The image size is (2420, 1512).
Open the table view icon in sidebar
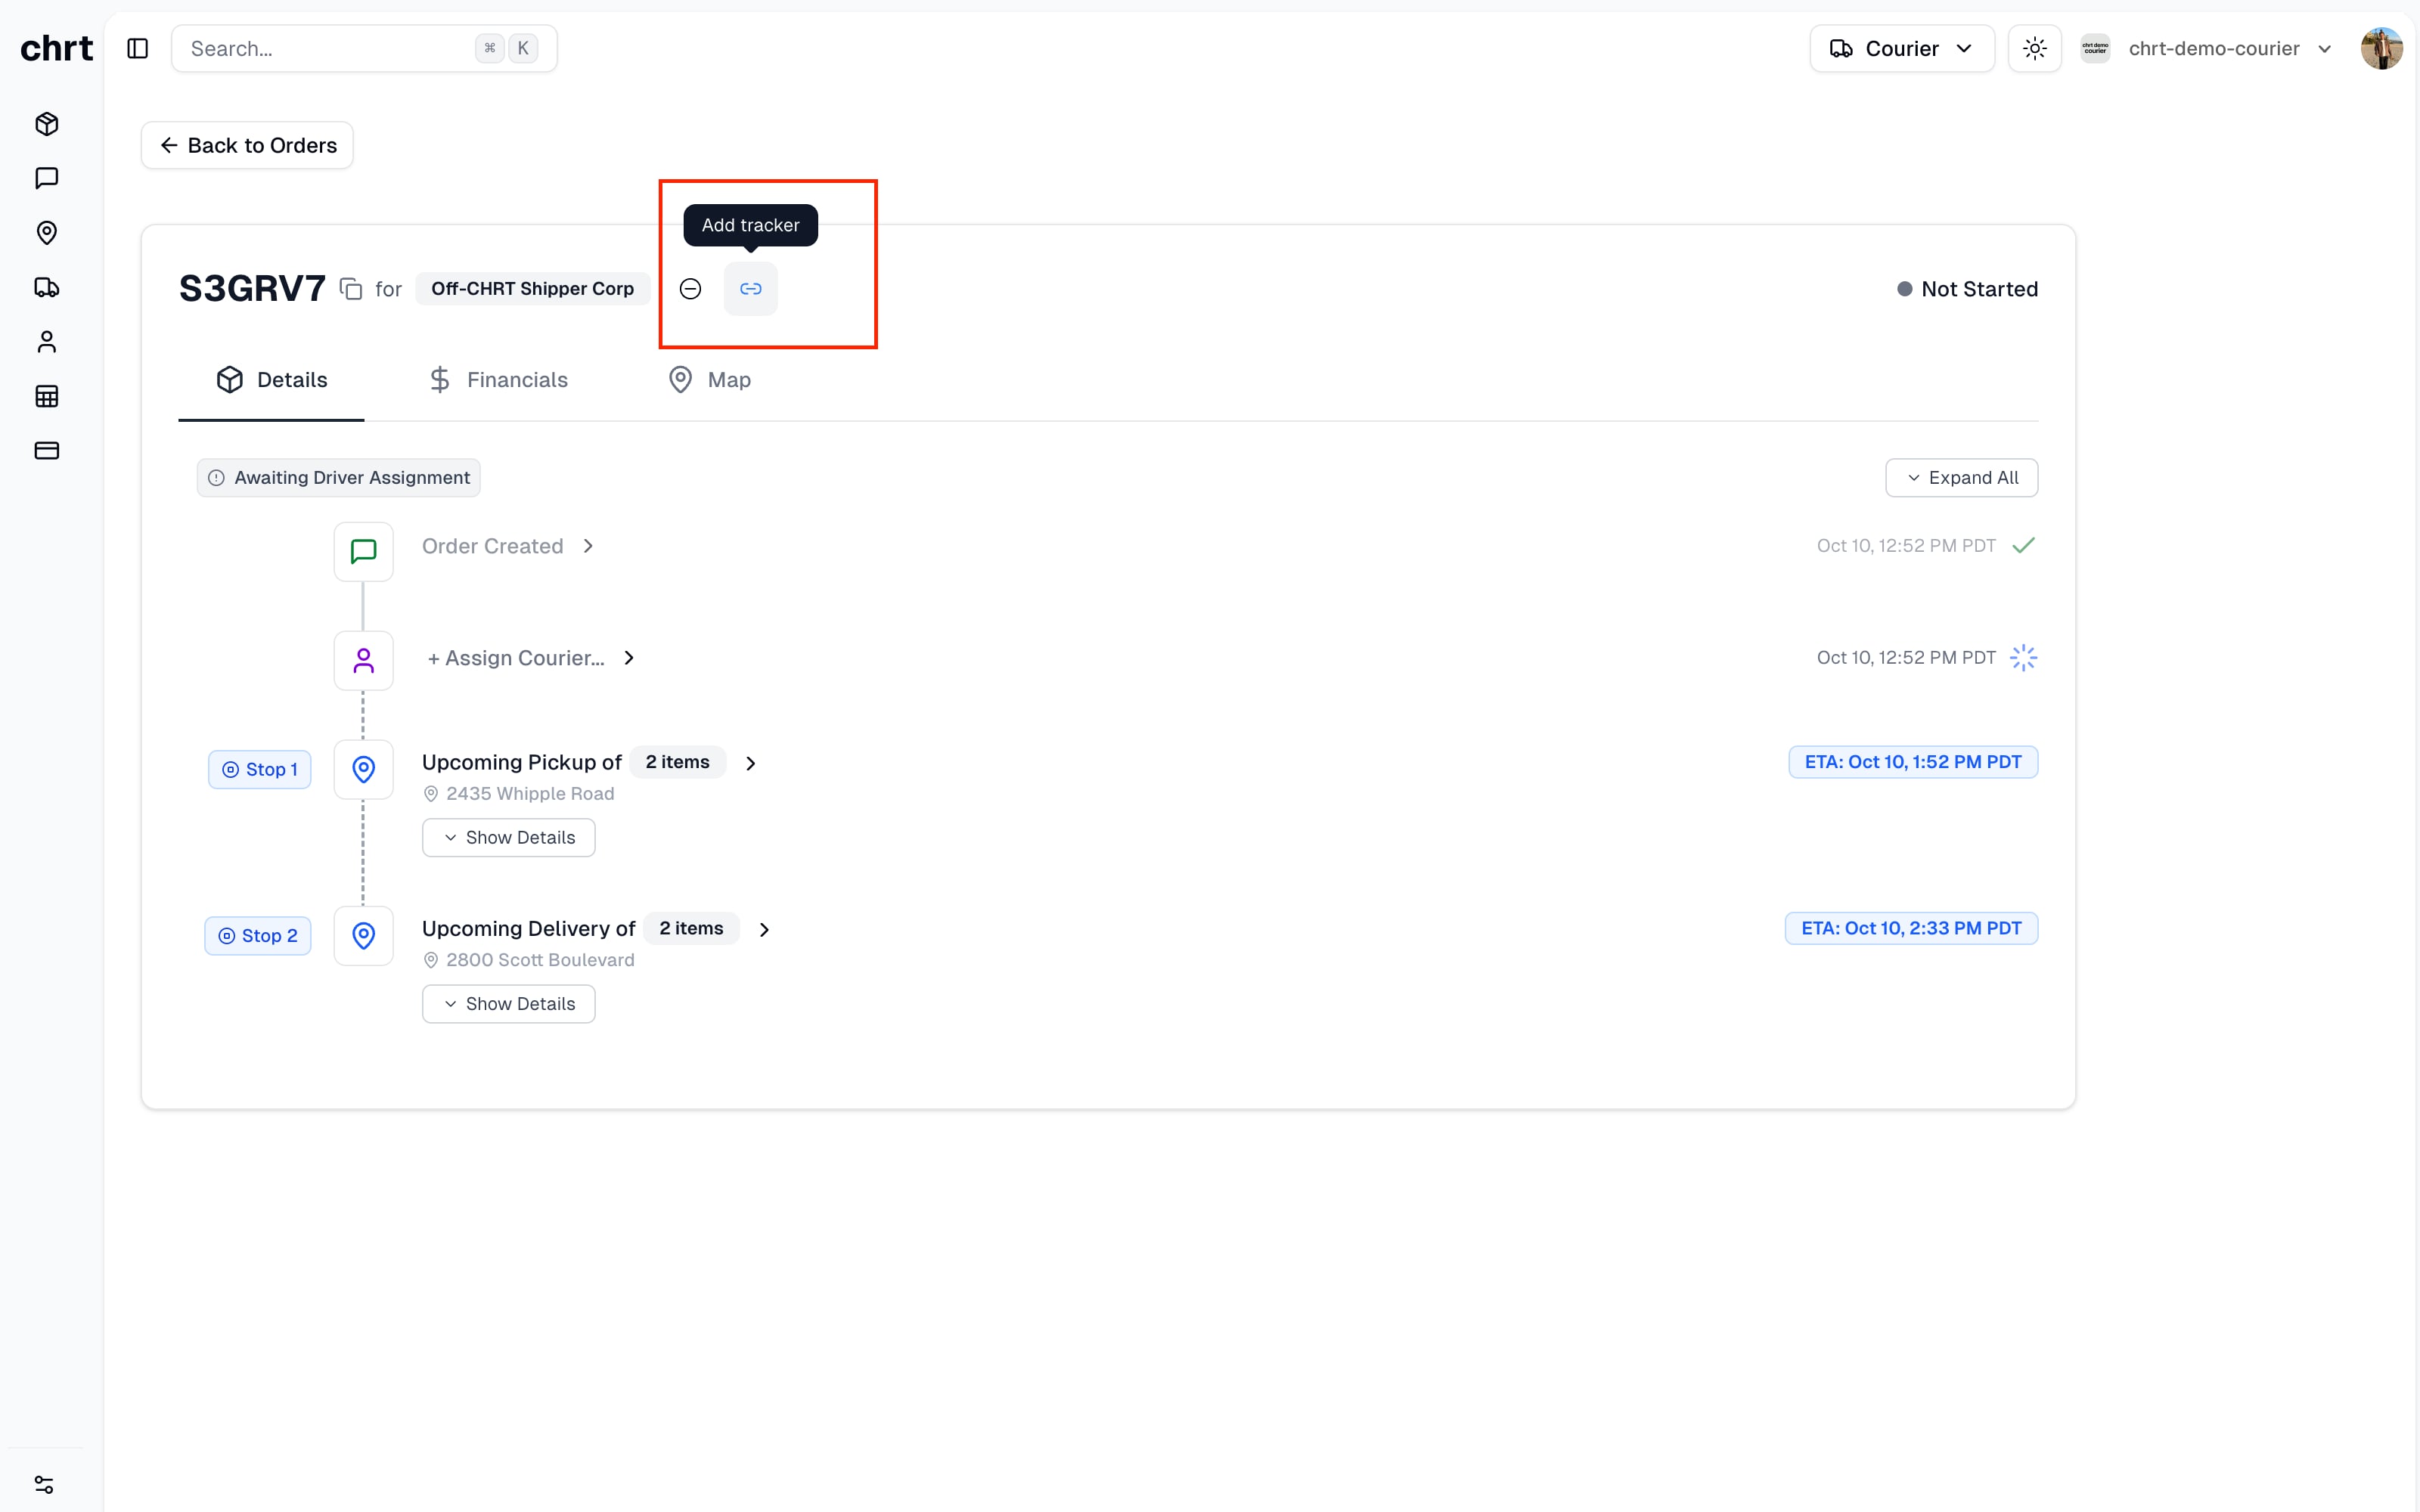tap(46, 396)
